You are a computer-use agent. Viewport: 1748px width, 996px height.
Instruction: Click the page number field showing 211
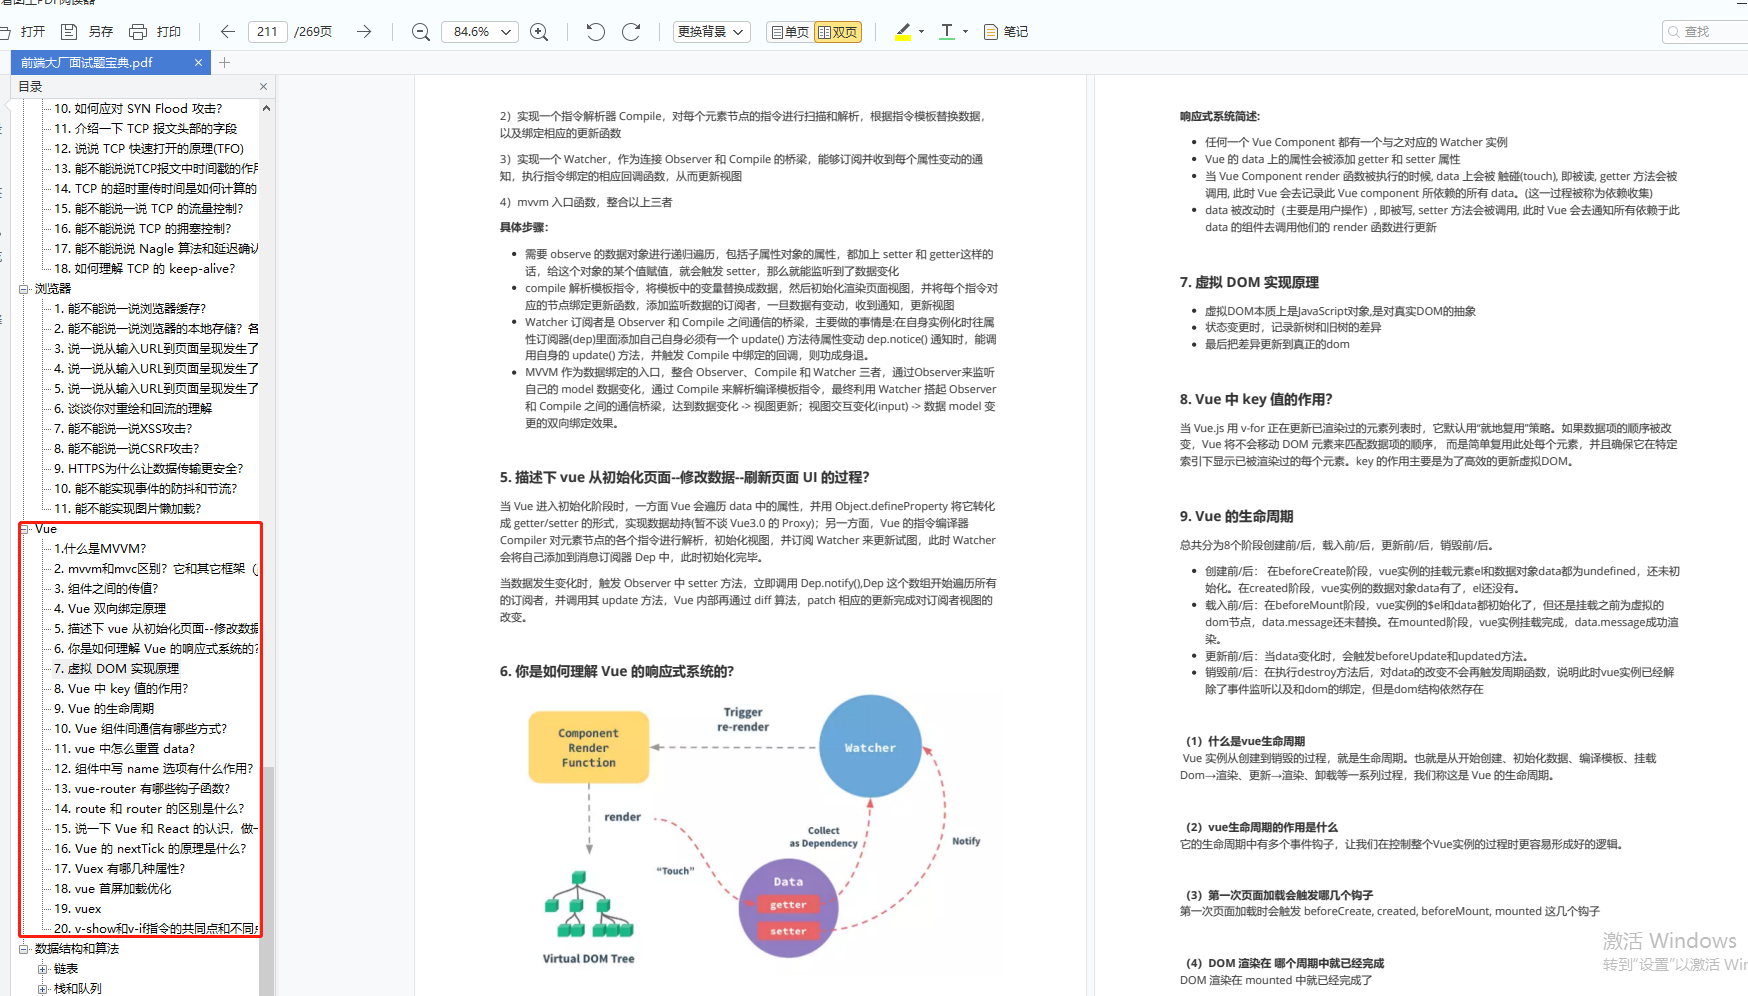[267, 32]
